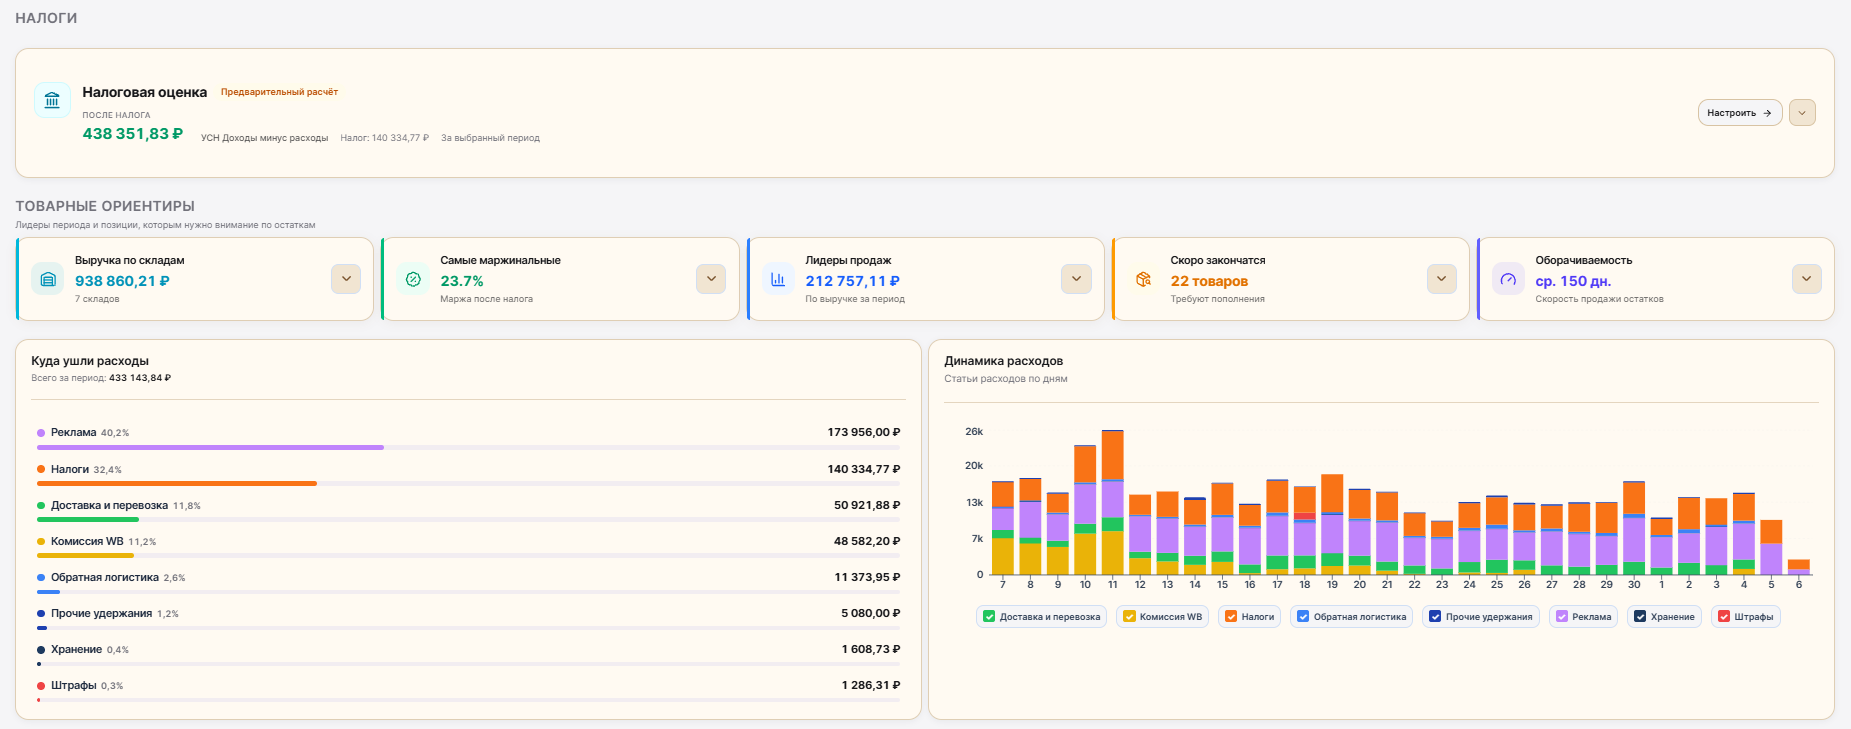1851x729 pixels.
Task: Toggle the Налоги legend checkbox
Action: (1231, 617)
